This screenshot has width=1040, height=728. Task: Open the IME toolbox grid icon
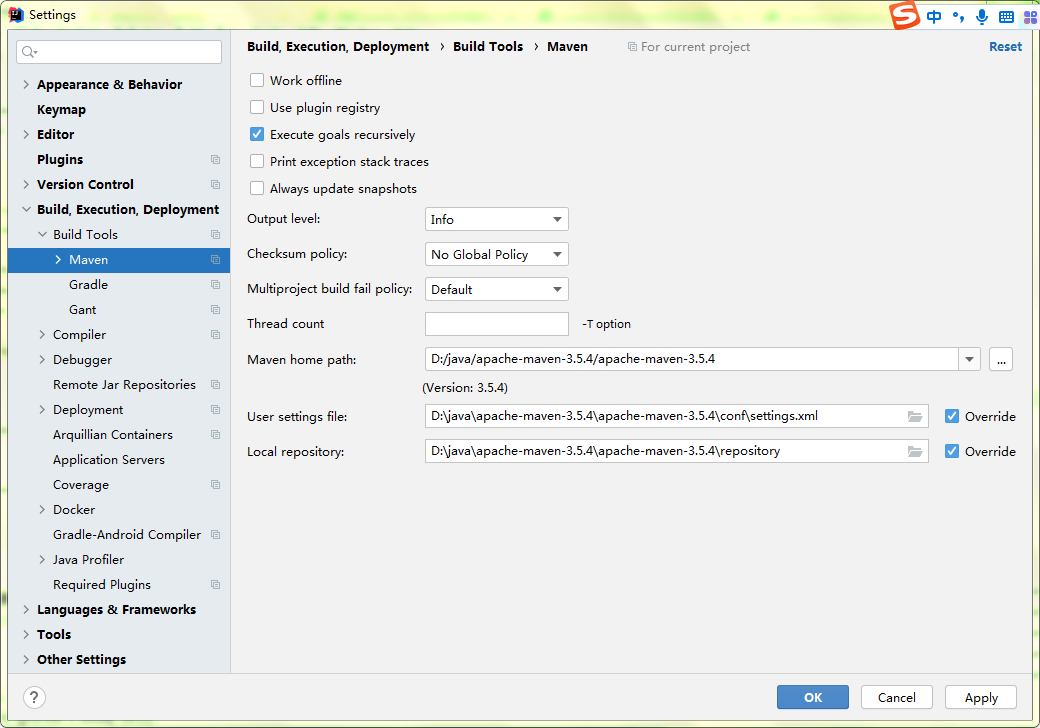(x=1031, y=17)
